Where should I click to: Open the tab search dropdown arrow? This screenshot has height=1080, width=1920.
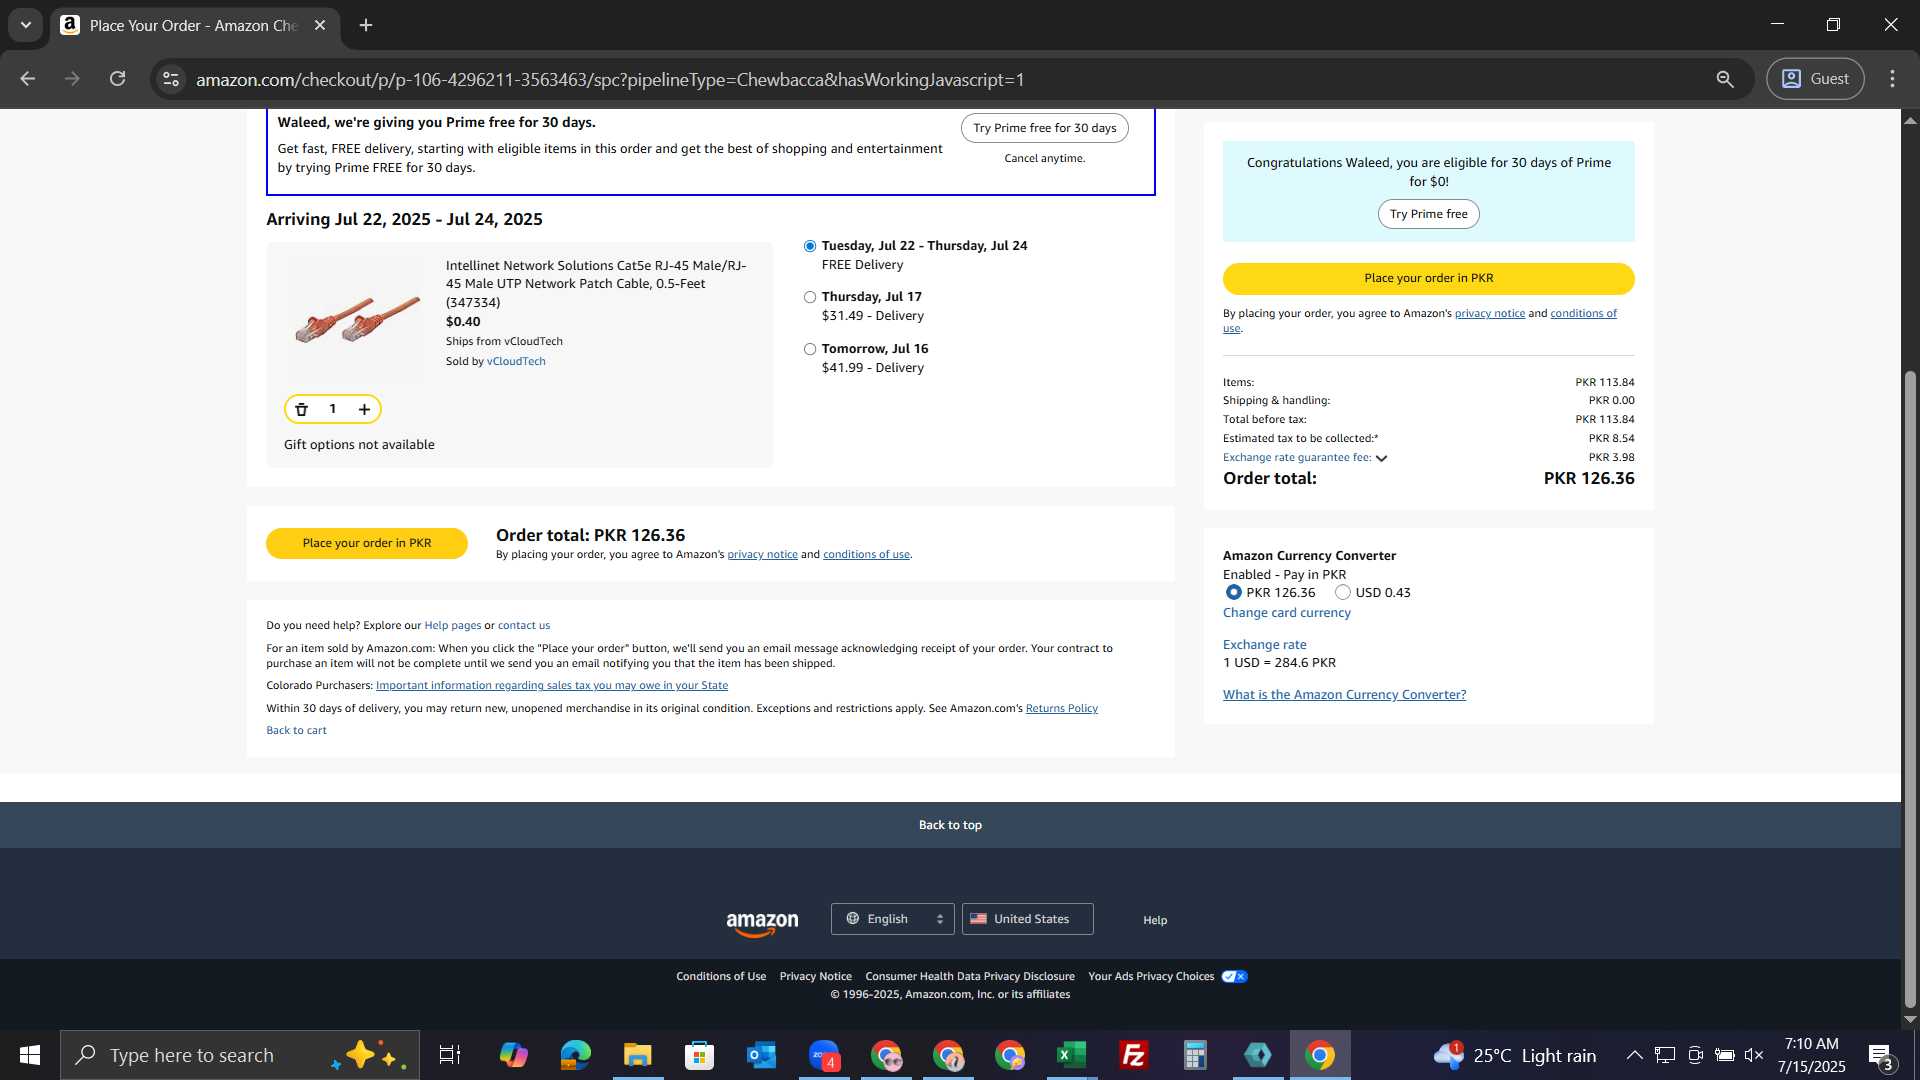[x=26, y=25]
